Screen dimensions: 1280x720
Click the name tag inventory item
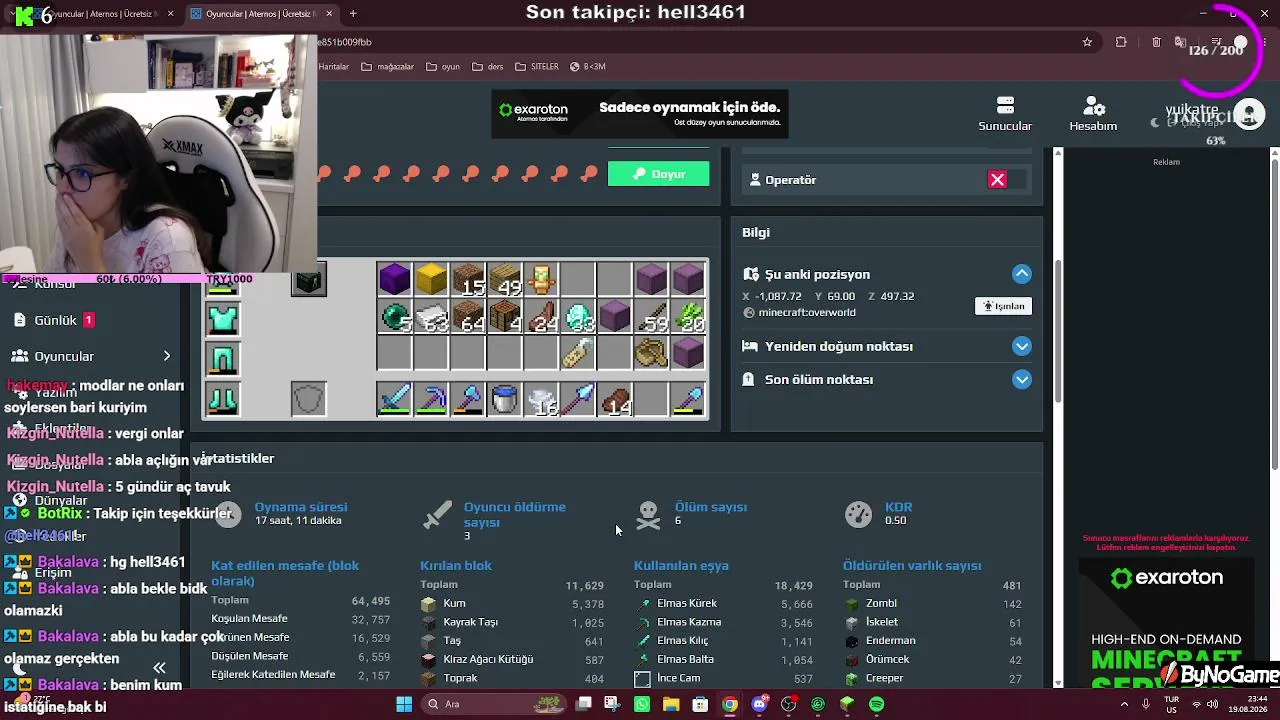pyautogui.click(x=579, y=353)
